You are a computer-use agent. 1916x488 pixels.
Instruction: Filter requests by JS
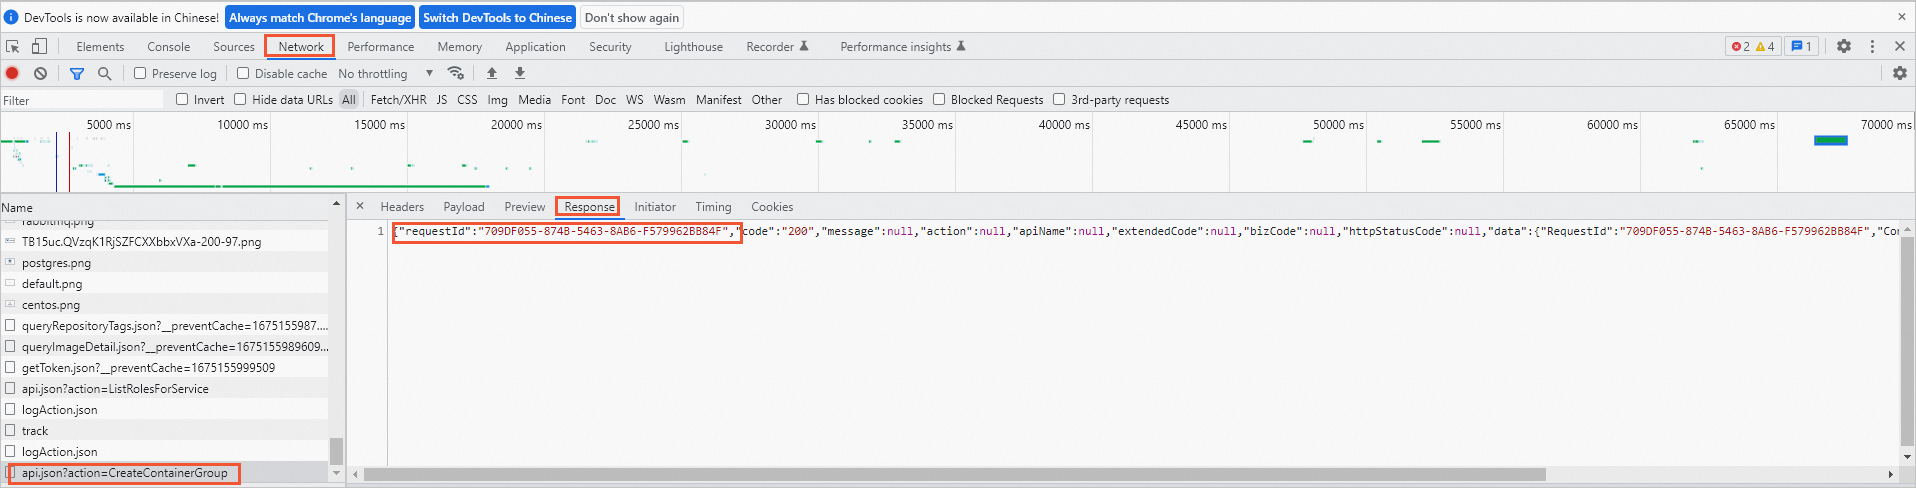pos(441,99)
